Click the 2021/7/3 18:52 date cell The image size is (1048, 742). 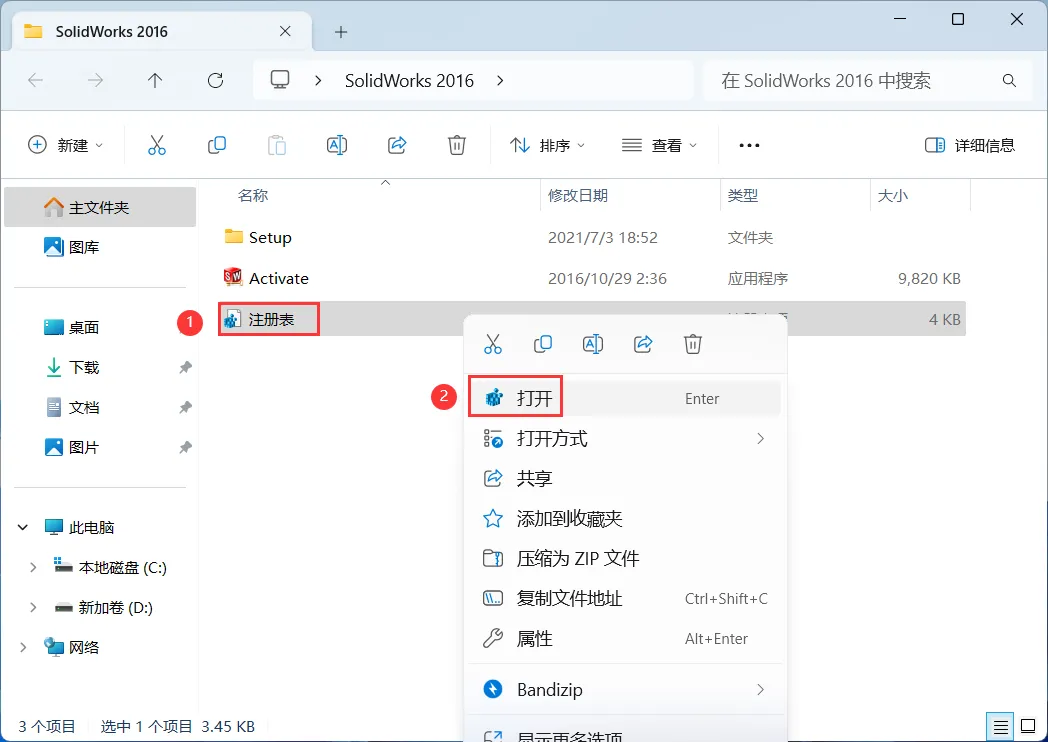coord(603,237)
